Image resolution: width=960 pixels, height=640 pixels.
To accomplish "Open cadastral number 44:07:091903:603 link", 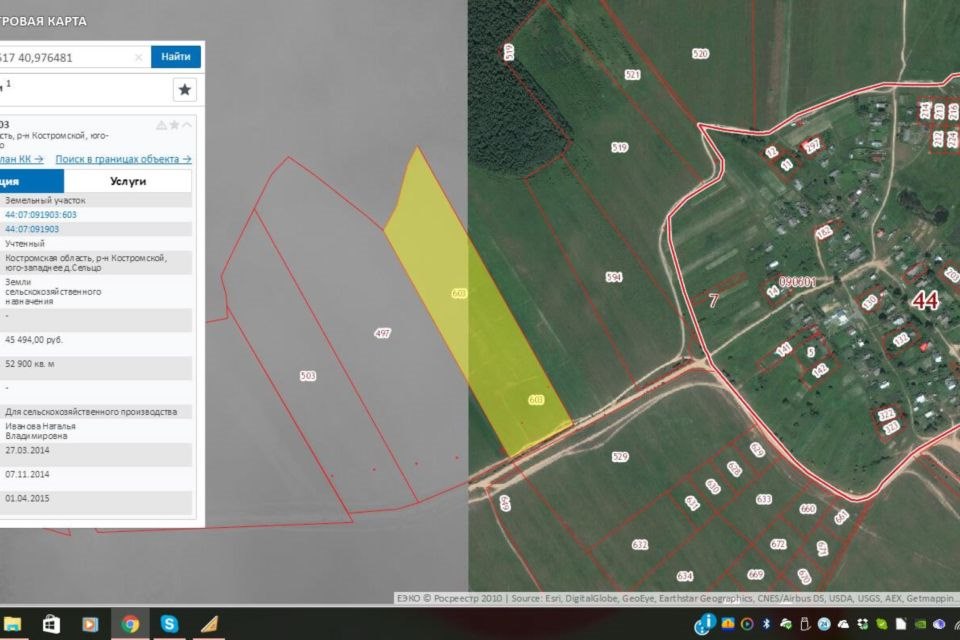I will pyautogui.click(x=41, y=215).
